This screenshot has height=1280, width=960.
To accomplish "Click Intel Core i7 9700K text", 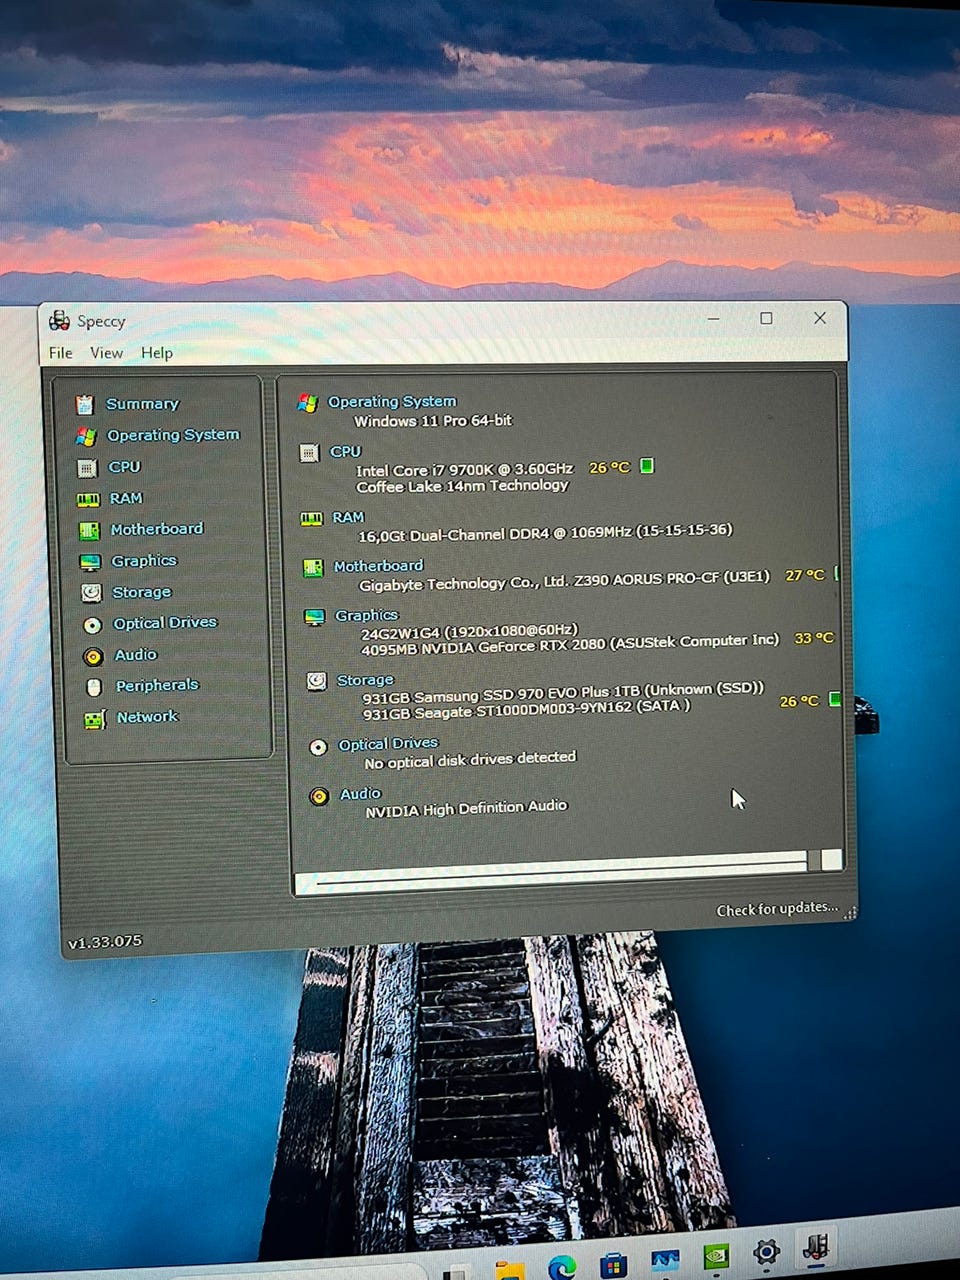I will [465, 469].
